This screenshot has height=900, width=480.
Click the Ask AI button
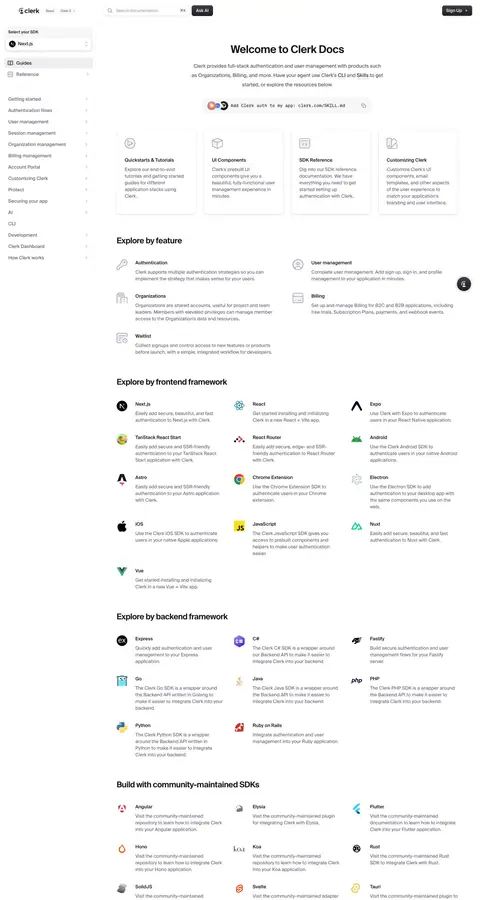point(202,10)
